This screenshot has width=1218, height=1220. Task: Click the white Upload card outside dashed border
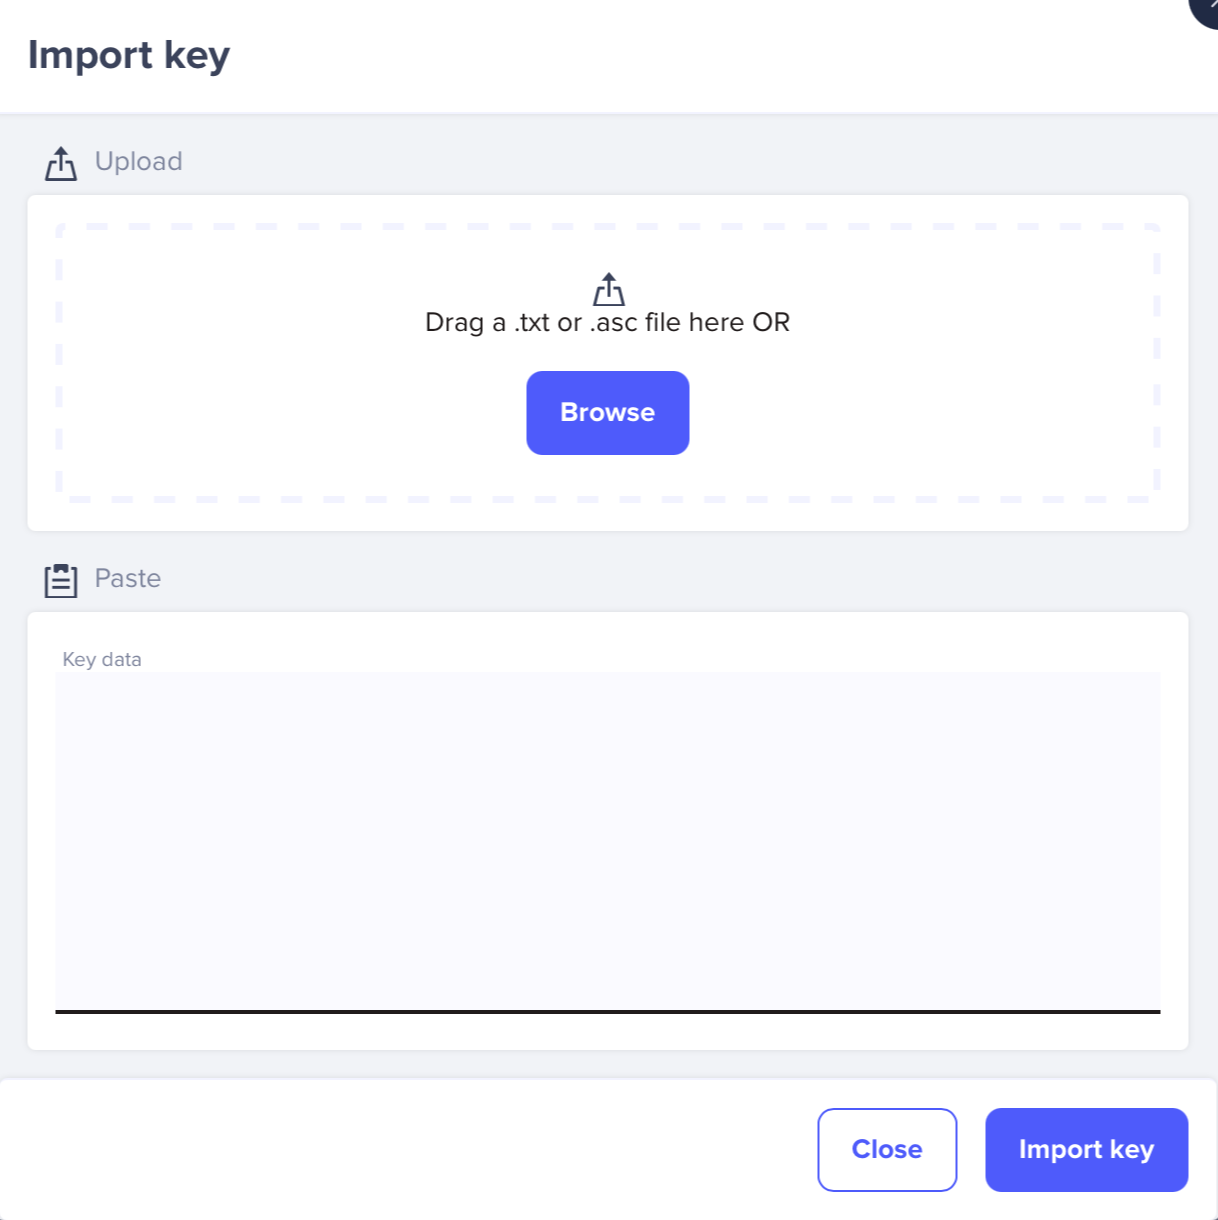[608, 516]
